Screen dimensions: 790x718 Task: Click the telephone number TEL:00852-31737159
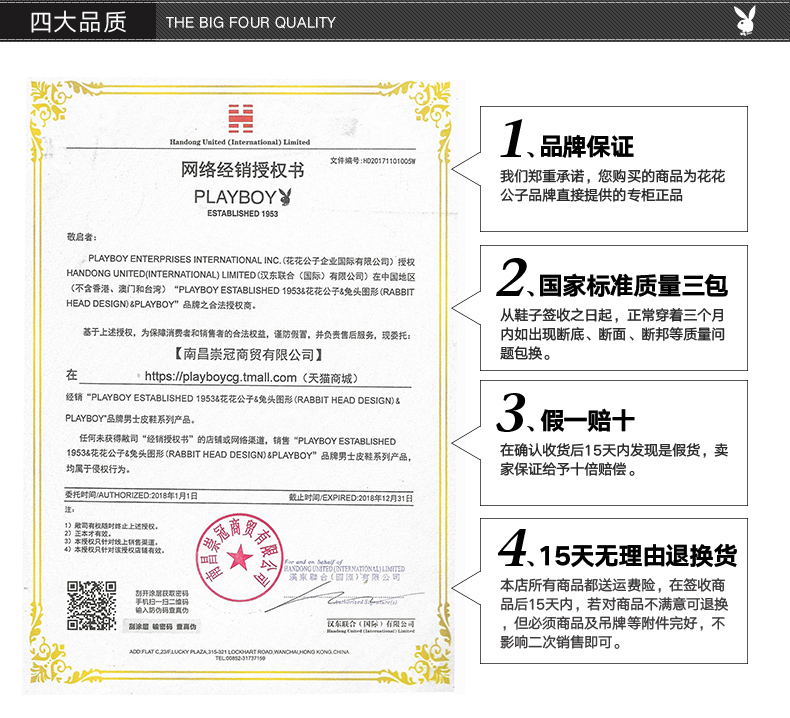[x=240, y=658]
